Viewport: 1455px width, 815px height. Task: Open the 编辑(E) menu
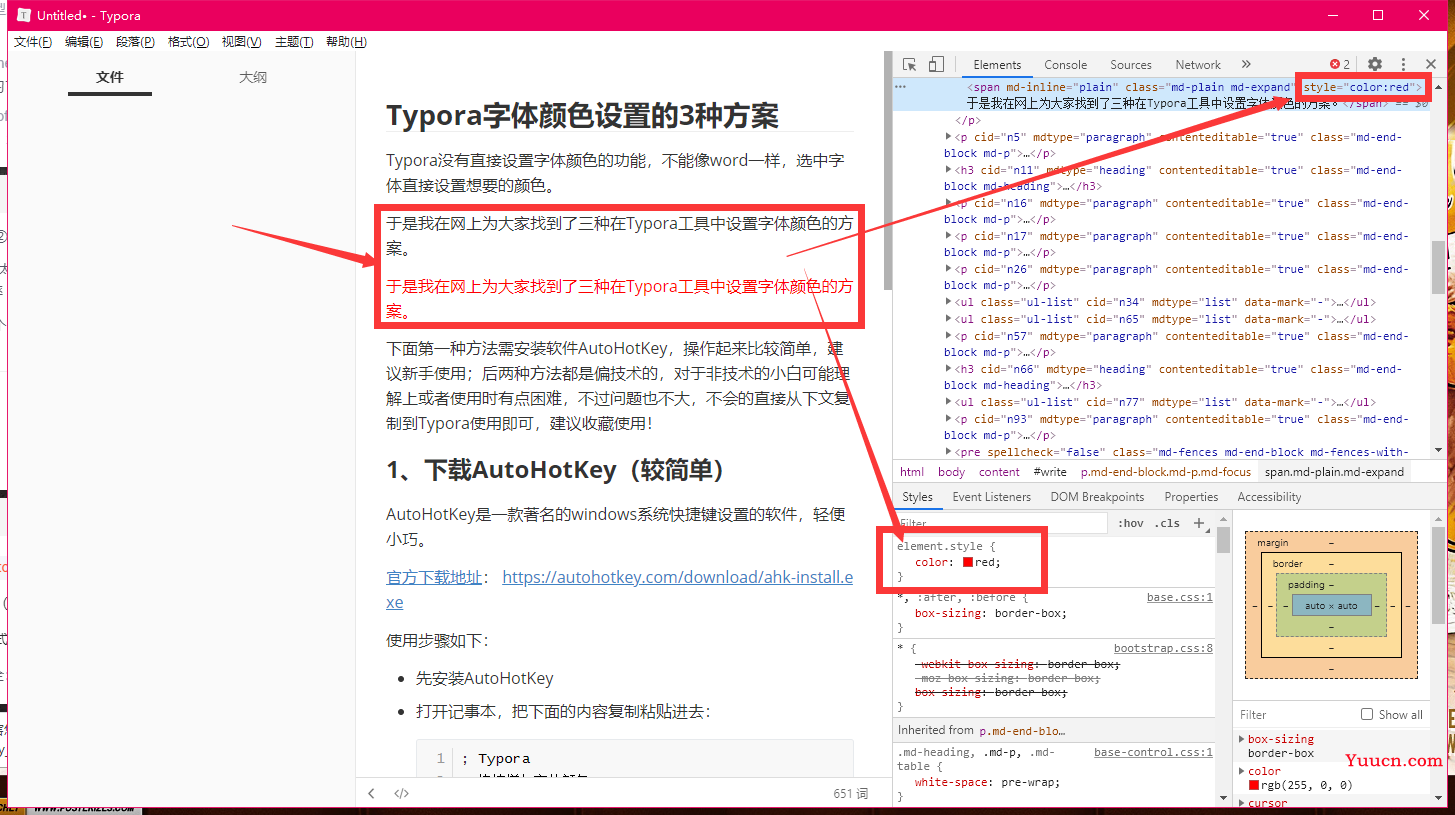tap(84, 42)
